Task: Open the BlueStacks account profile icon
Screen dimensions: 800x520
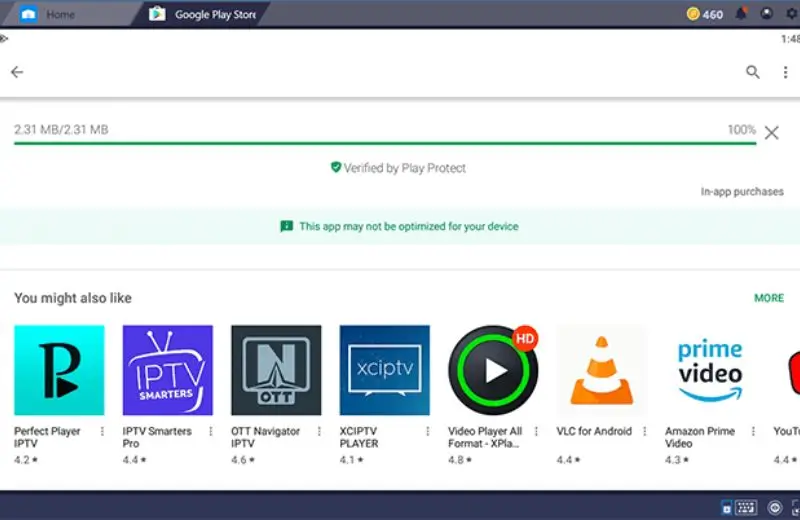Action: point(767,14)
